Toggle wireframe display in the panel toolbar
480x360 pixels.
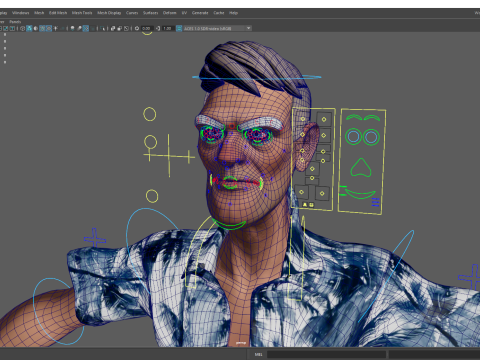pyautogui.click(x=23, y=28)
